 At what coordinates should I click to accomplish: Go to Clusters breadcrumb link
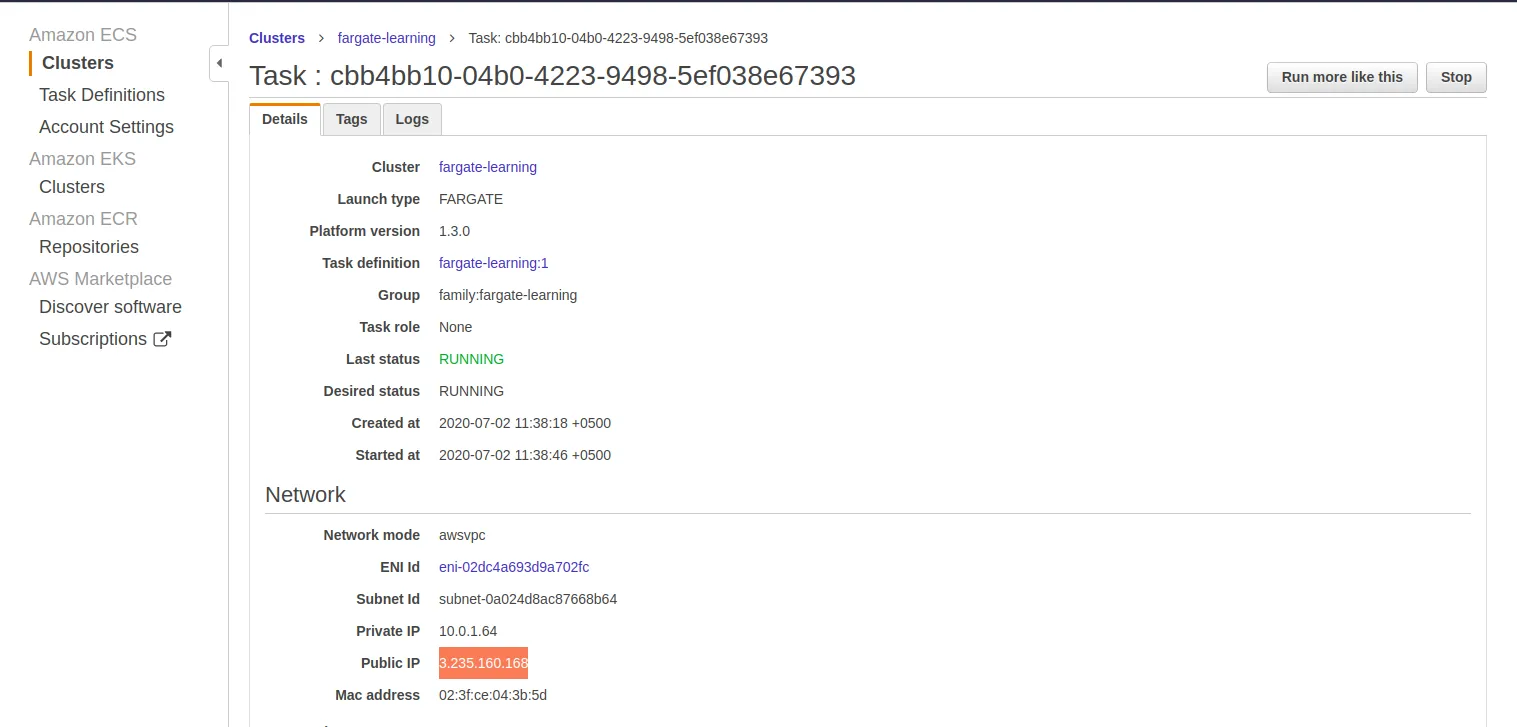point(277,38)
